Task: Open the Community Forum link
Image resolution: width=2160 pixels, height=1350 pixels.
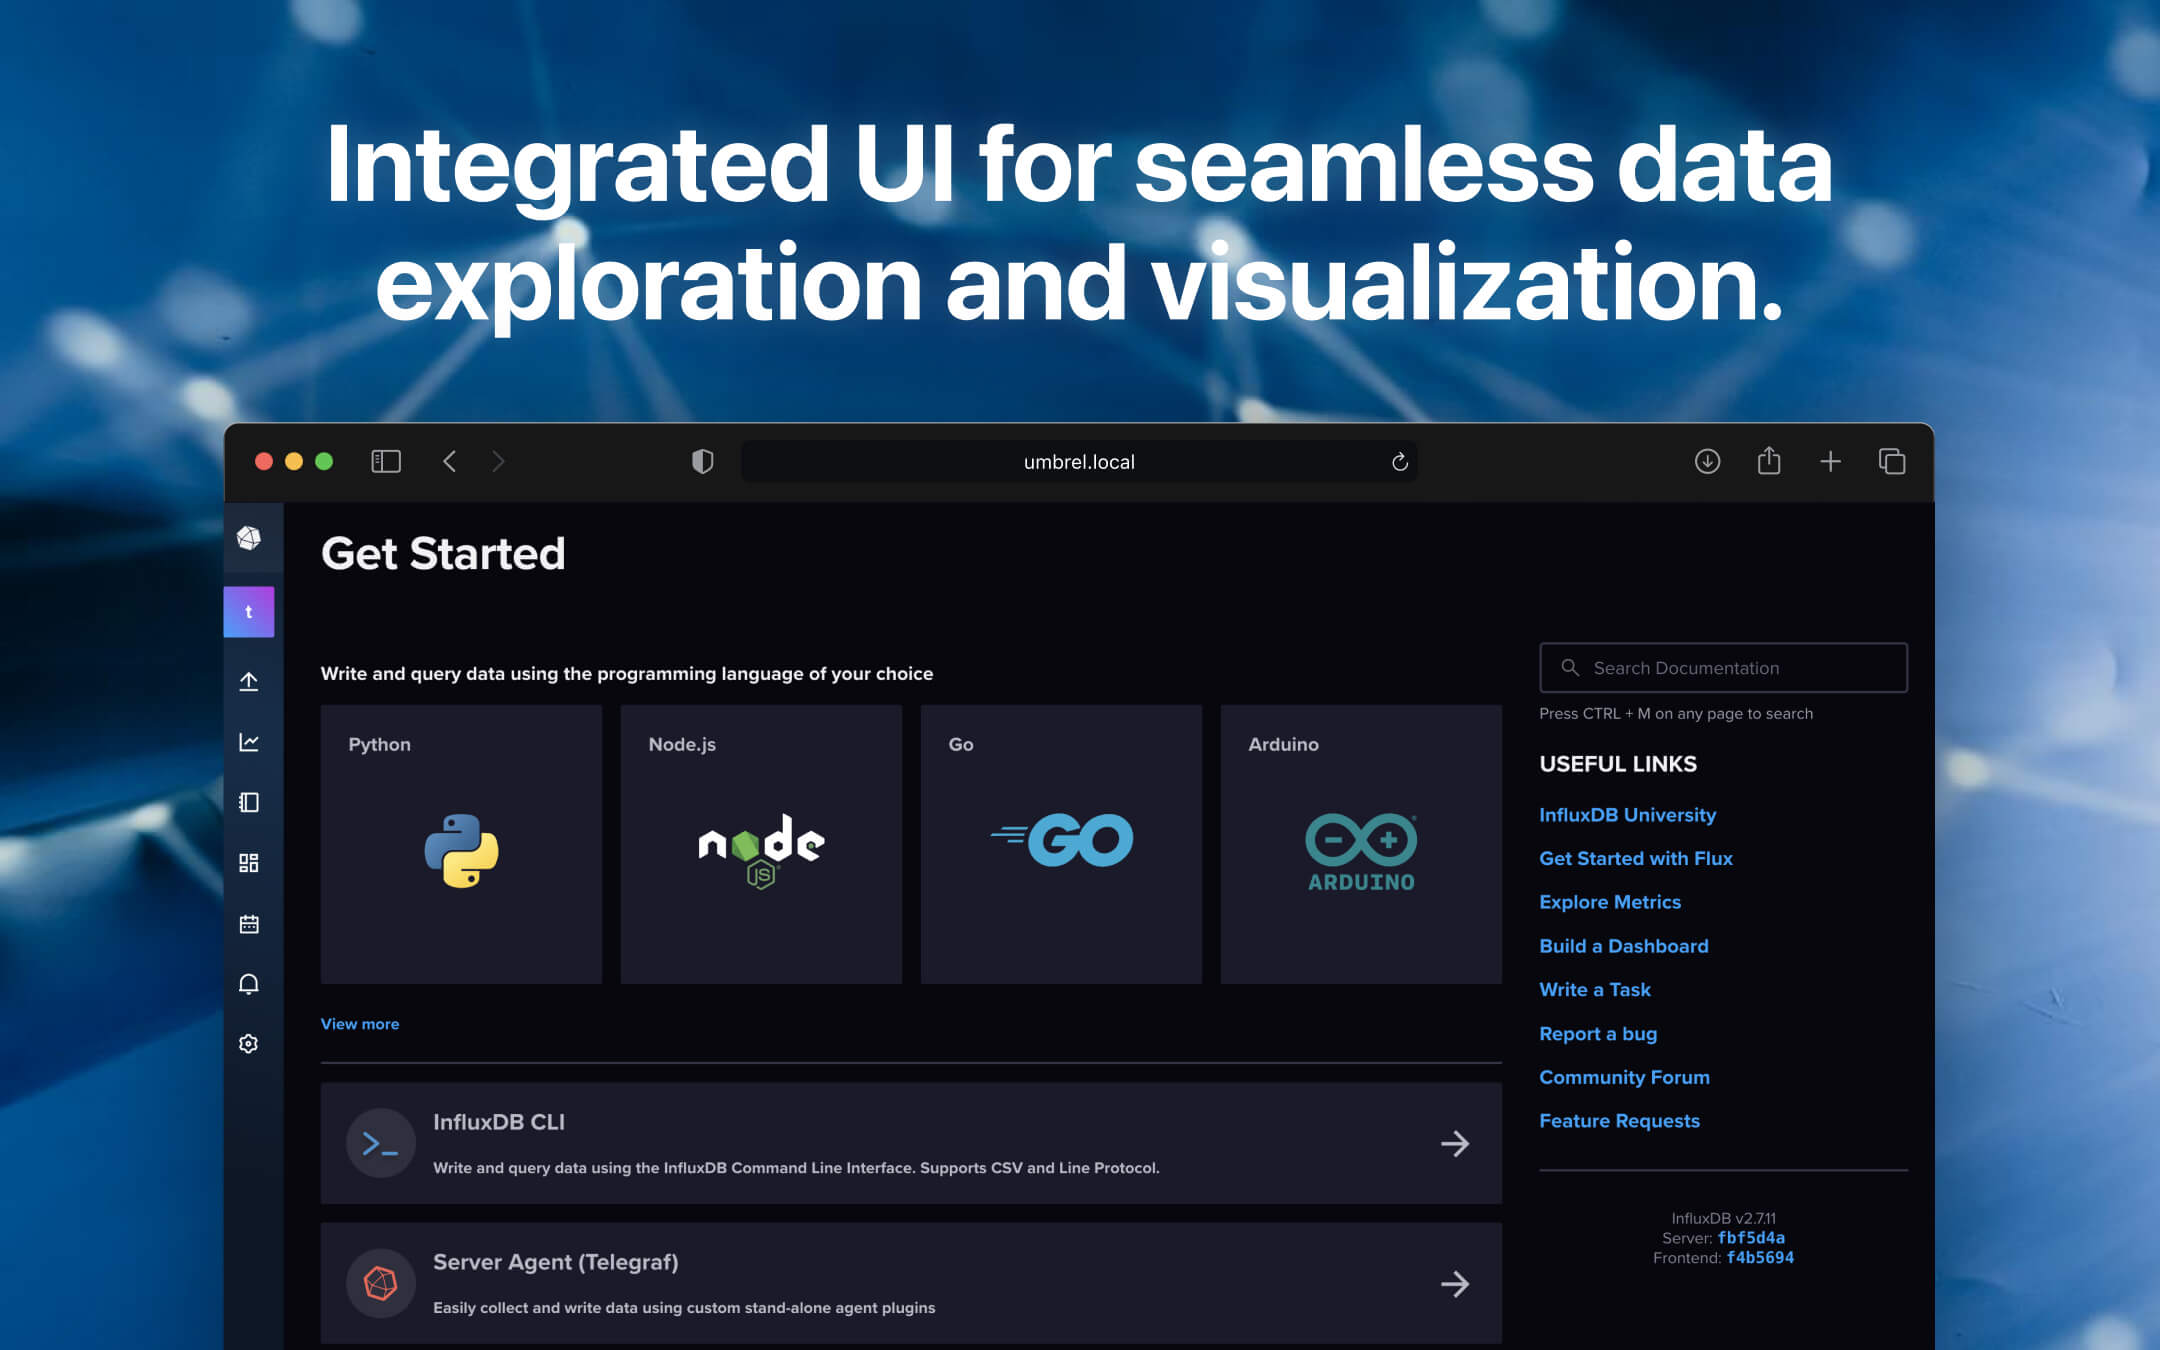Action: tap(1624, 1077)
